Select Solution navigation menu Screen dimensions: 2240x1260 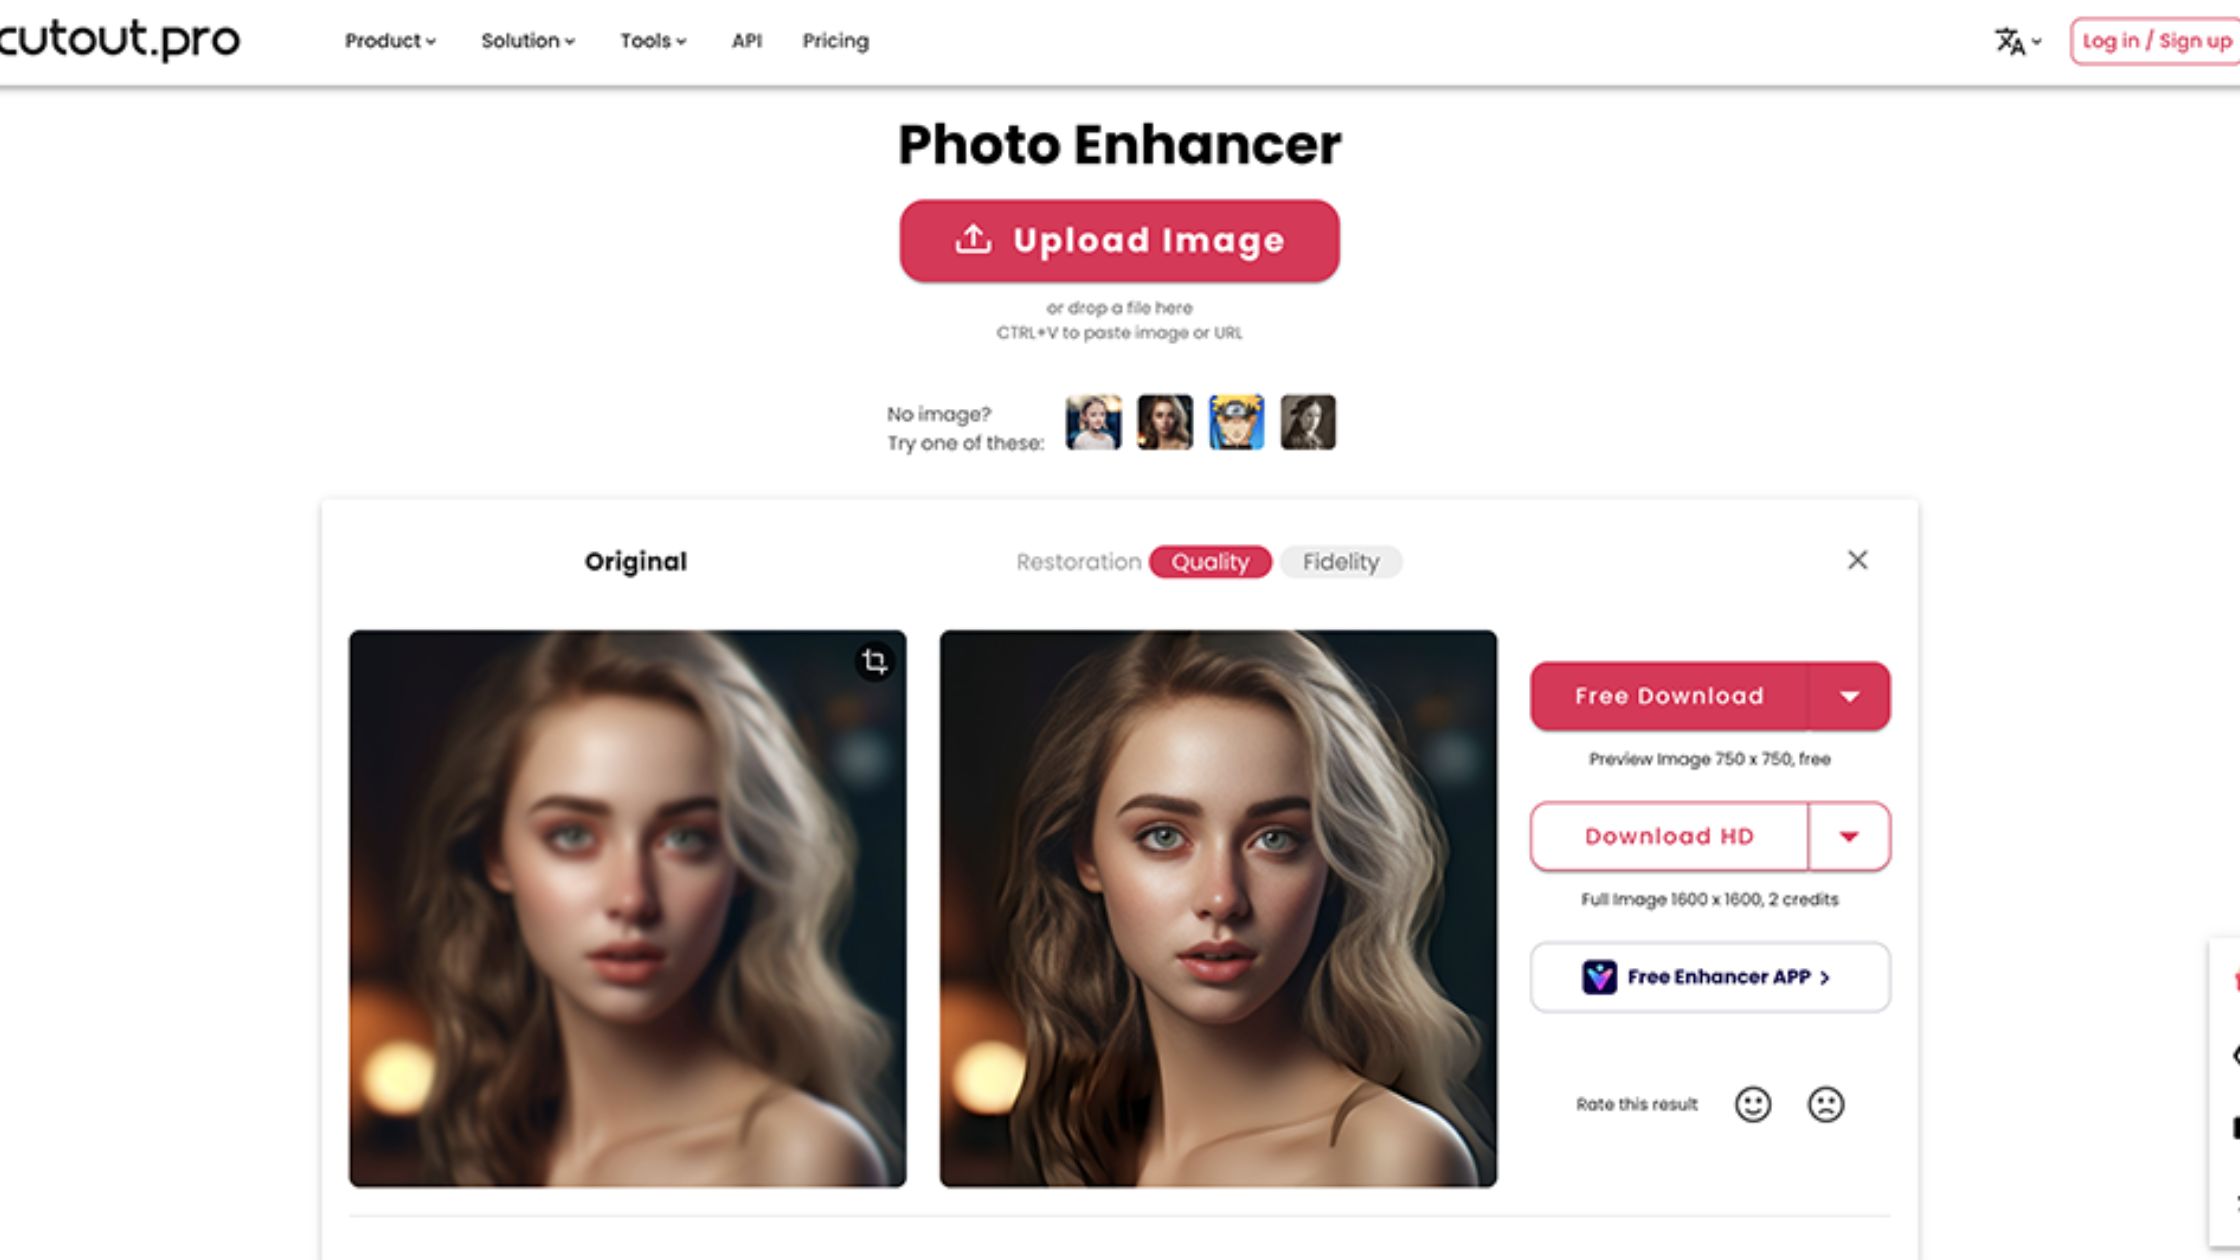(528, 42)
